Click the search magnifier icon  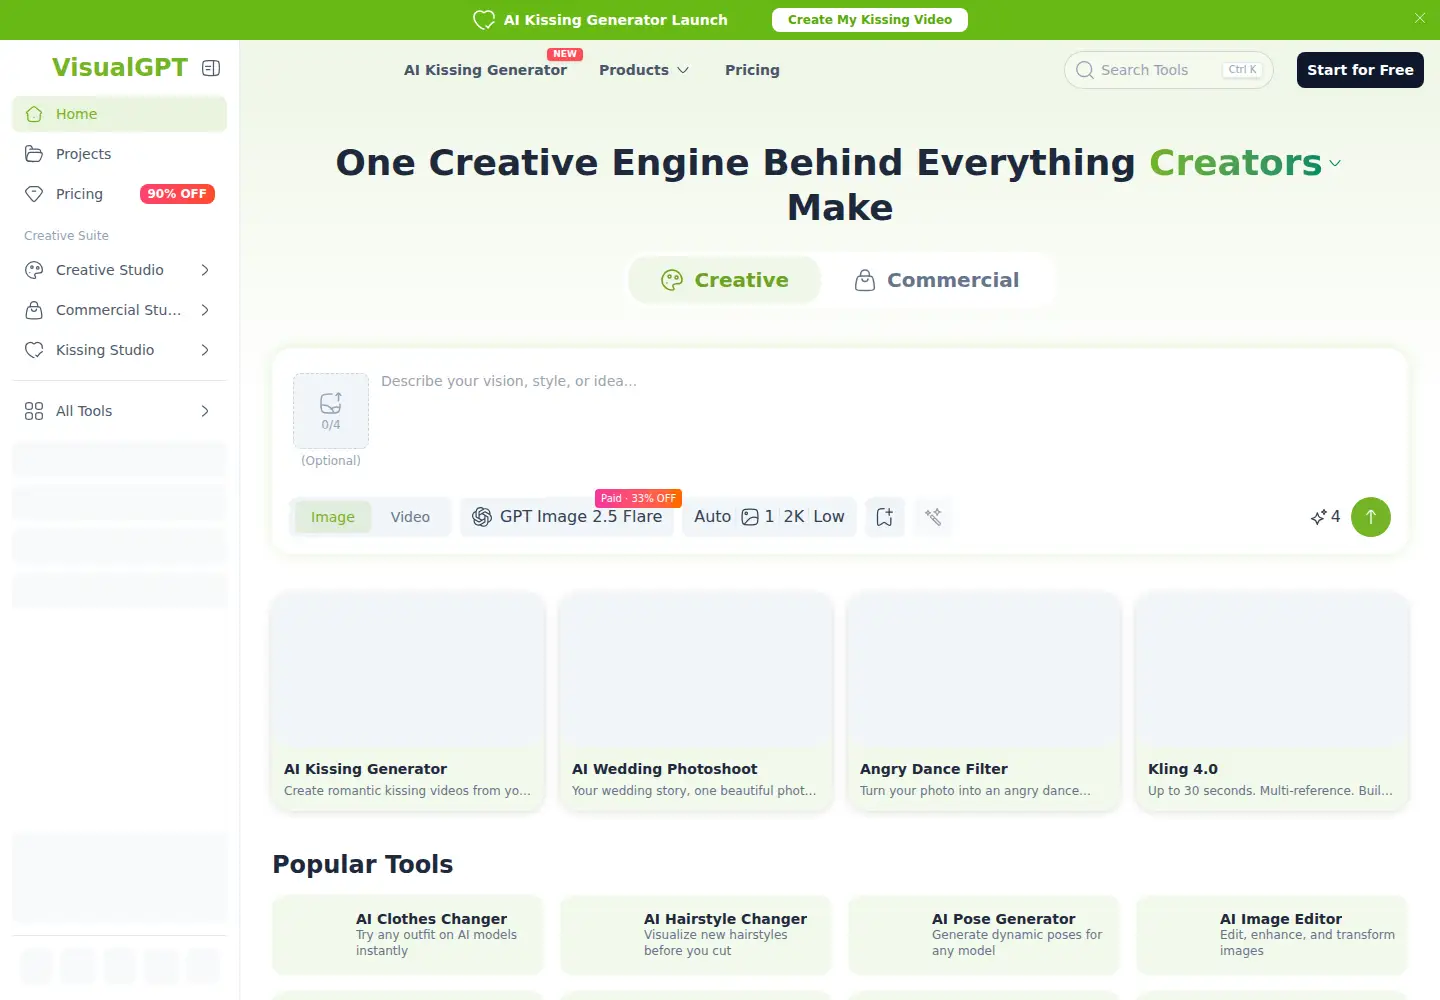1085,70
